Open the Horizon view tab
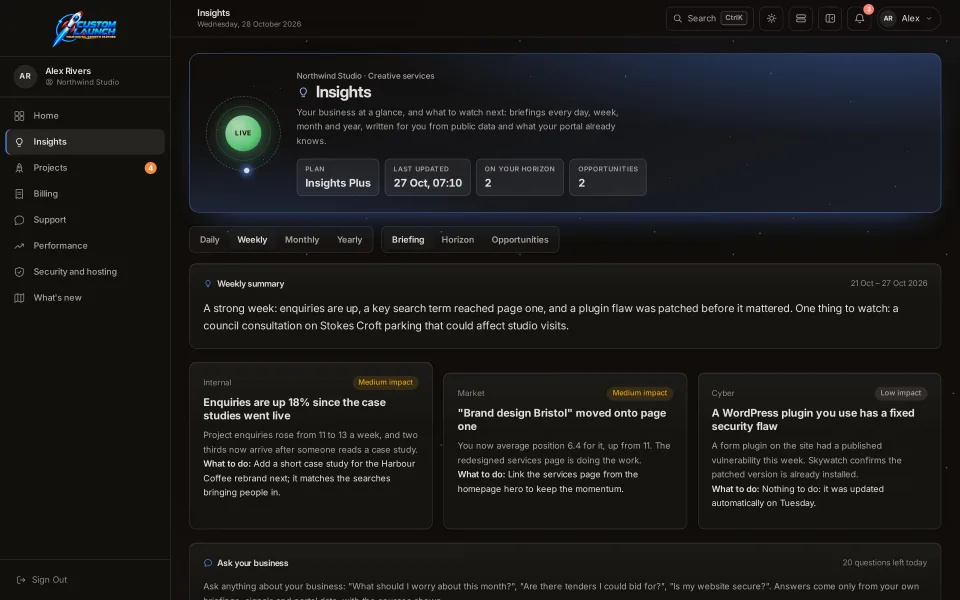Screen dimensions: 960x600 point(458,240)
